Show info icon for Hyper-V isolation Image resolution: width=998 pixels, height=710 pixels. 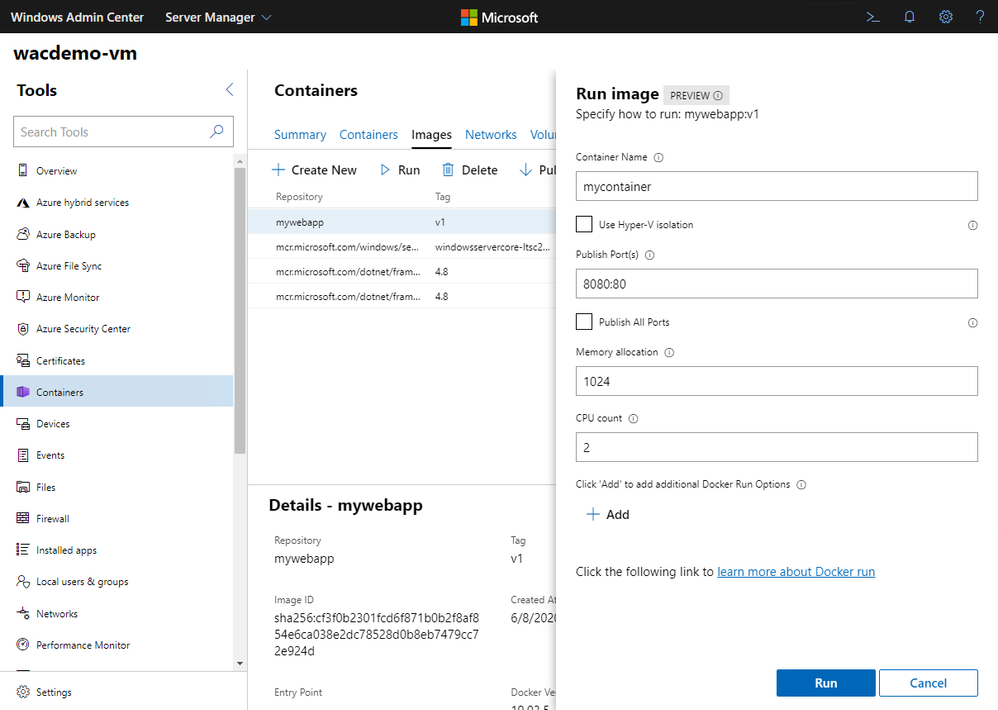pos(973,225)
